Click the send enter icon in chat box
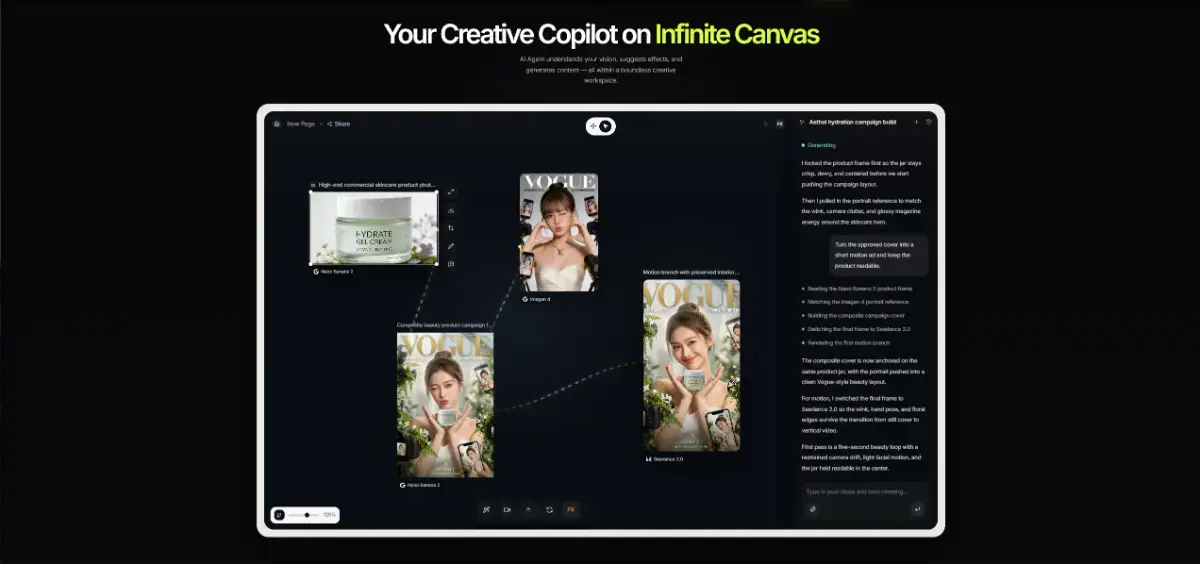Image resolution: width=1200 pixels, height=564 pixels. tap(917, 509)
